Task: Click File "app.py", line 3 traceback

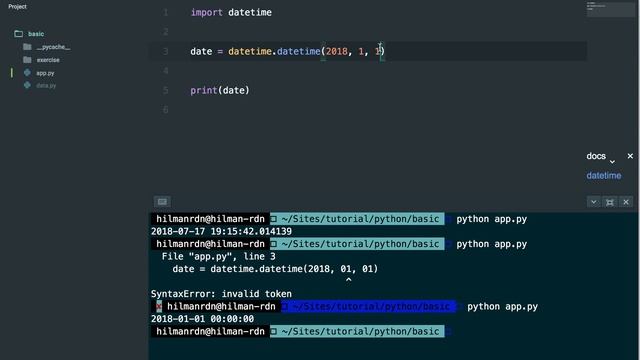Action: click(218, 256)
